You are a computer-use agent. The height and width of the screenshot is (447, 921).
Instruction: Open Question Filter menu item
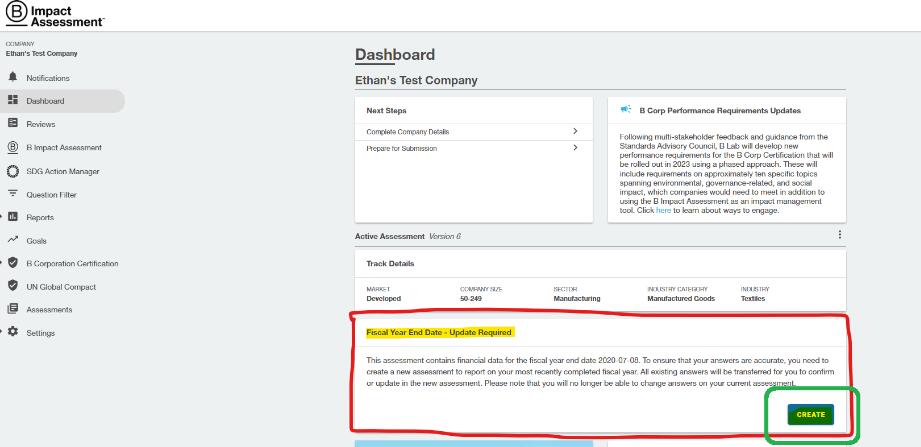tap(51, 194)
